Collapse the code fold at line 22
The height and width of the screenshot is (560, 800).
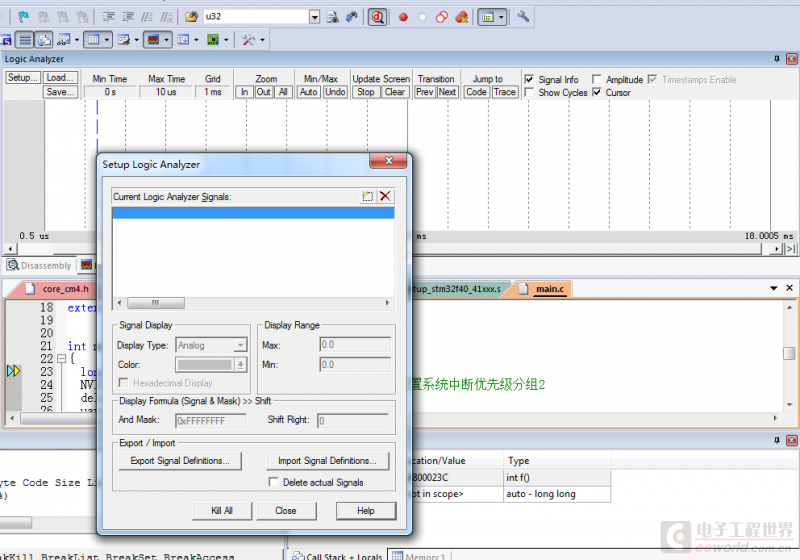coord(62,359)
